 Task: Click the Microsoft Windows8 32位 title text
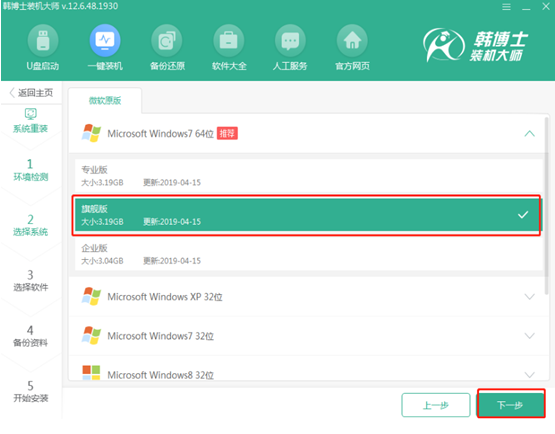click(160, 375)
